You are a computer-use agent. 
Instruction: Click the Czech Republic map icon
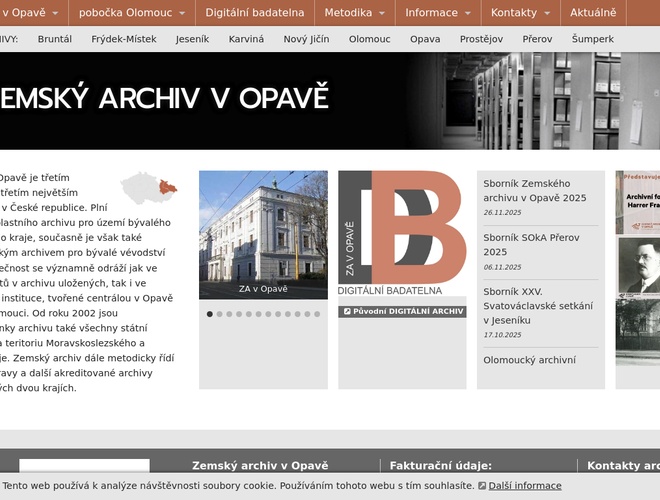pyautogui.click(x=149, y=187)
